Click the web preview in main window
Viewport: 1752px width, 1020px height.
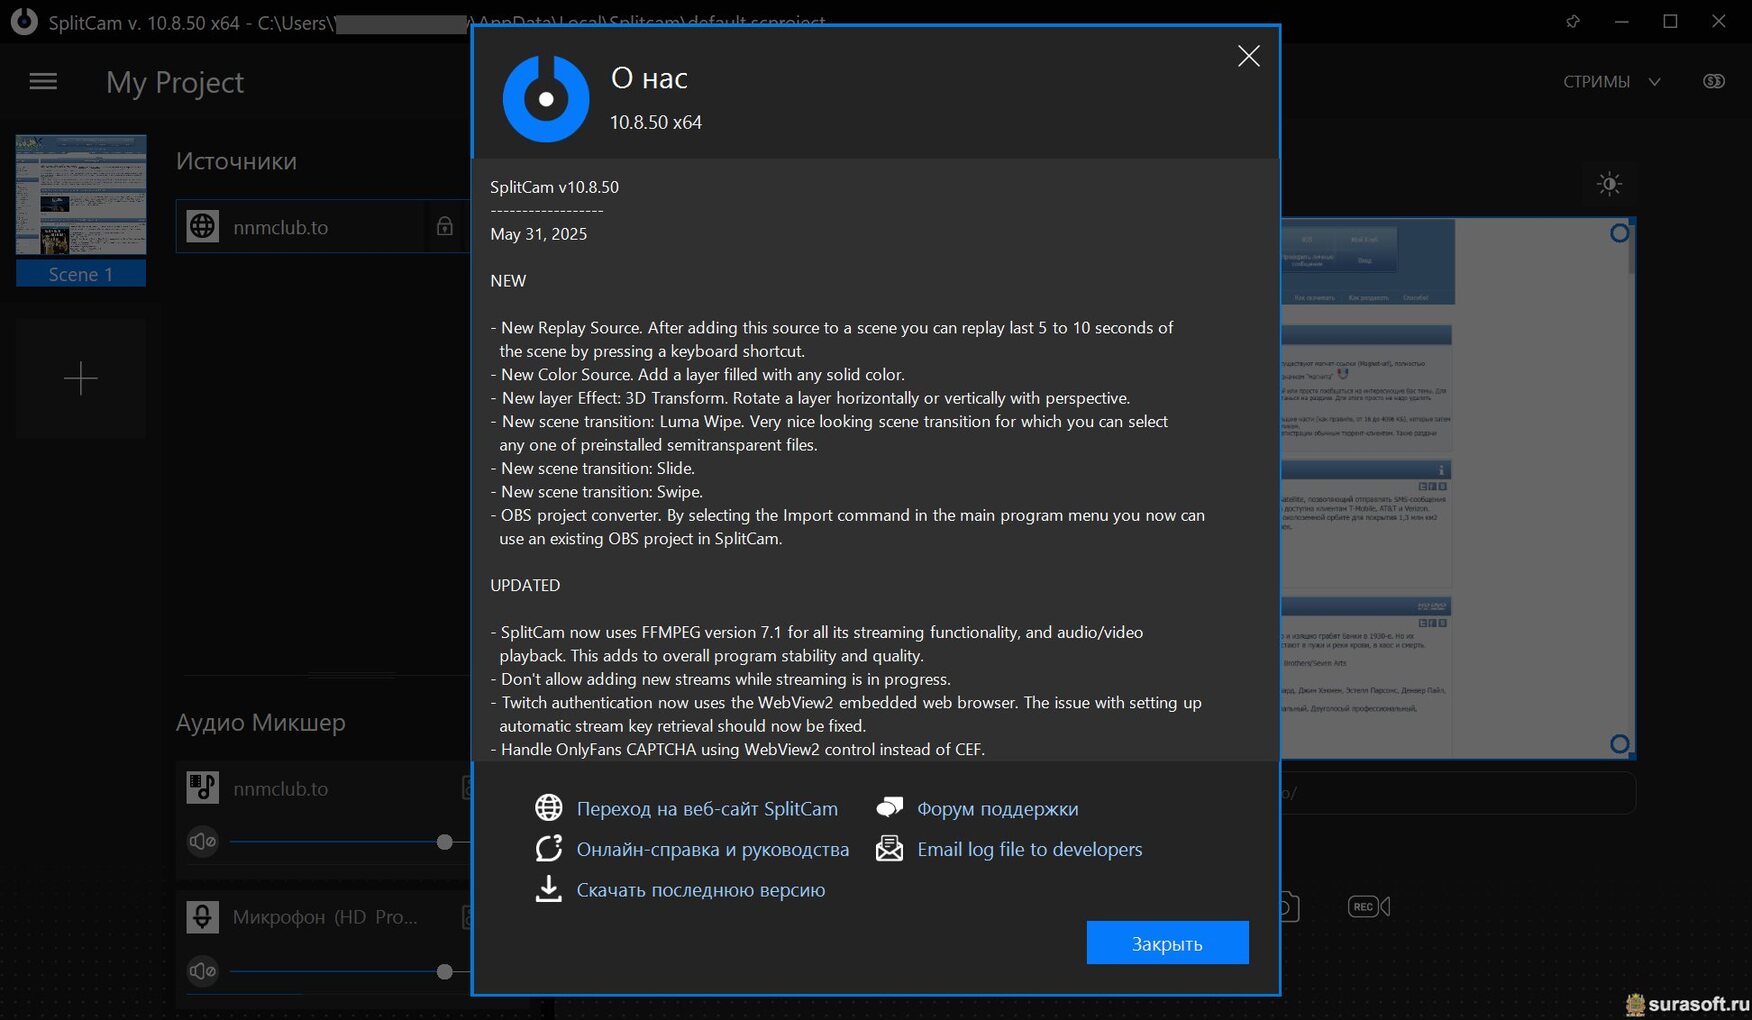coord(1456,489)
